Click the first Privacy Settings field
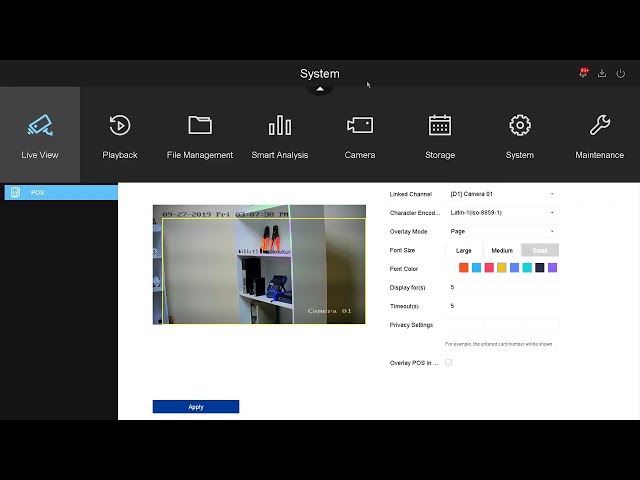Screen dimensions: 640x480 (x=464, y=325)
